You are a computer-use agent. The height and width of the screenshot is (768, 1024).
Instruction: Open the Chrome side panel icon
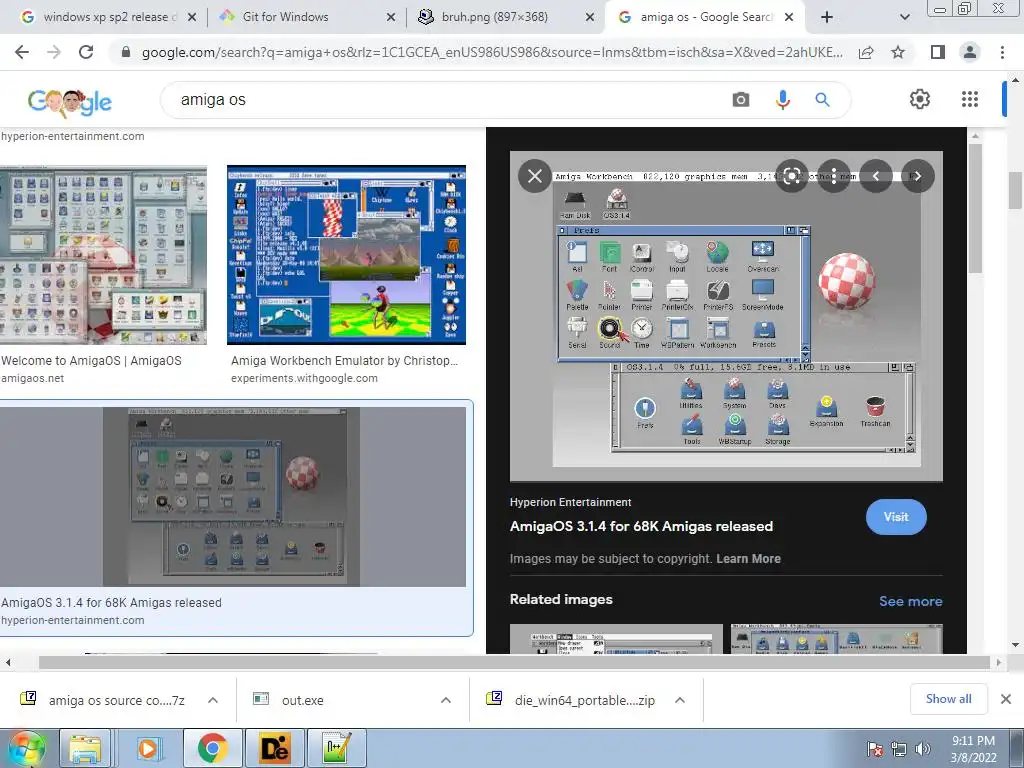[x=938, y=52]
